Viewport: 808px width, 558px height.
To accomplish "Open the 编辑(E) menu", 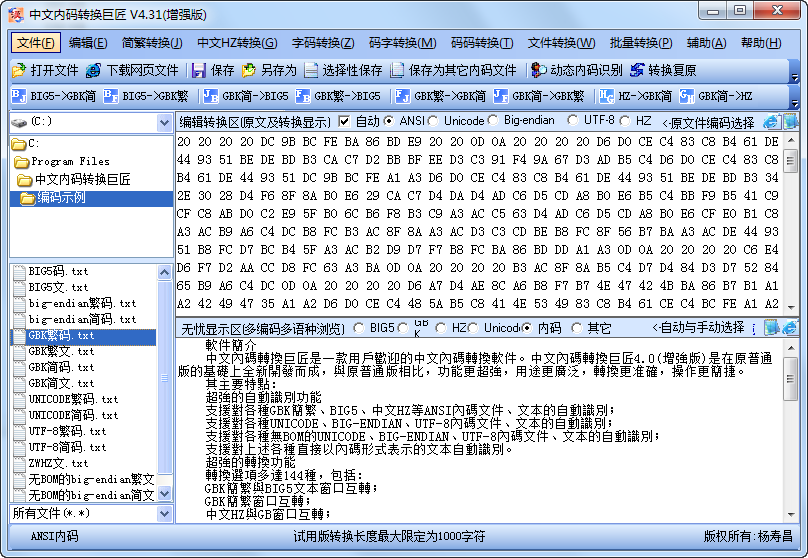I will 88,43.
